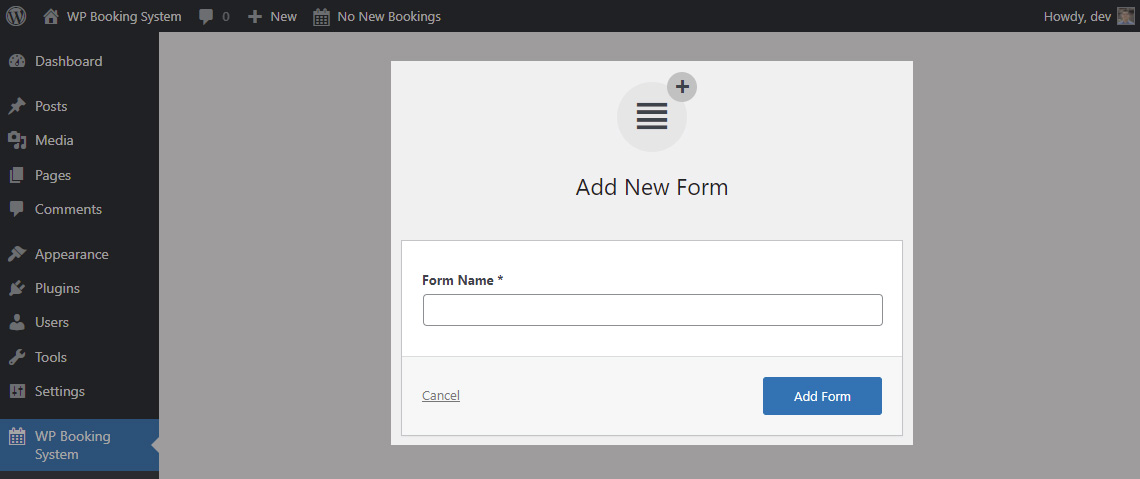Open the Dashboard gauge icon
The width and height of the screenshot is (1140, 479).
pos(17,61)
